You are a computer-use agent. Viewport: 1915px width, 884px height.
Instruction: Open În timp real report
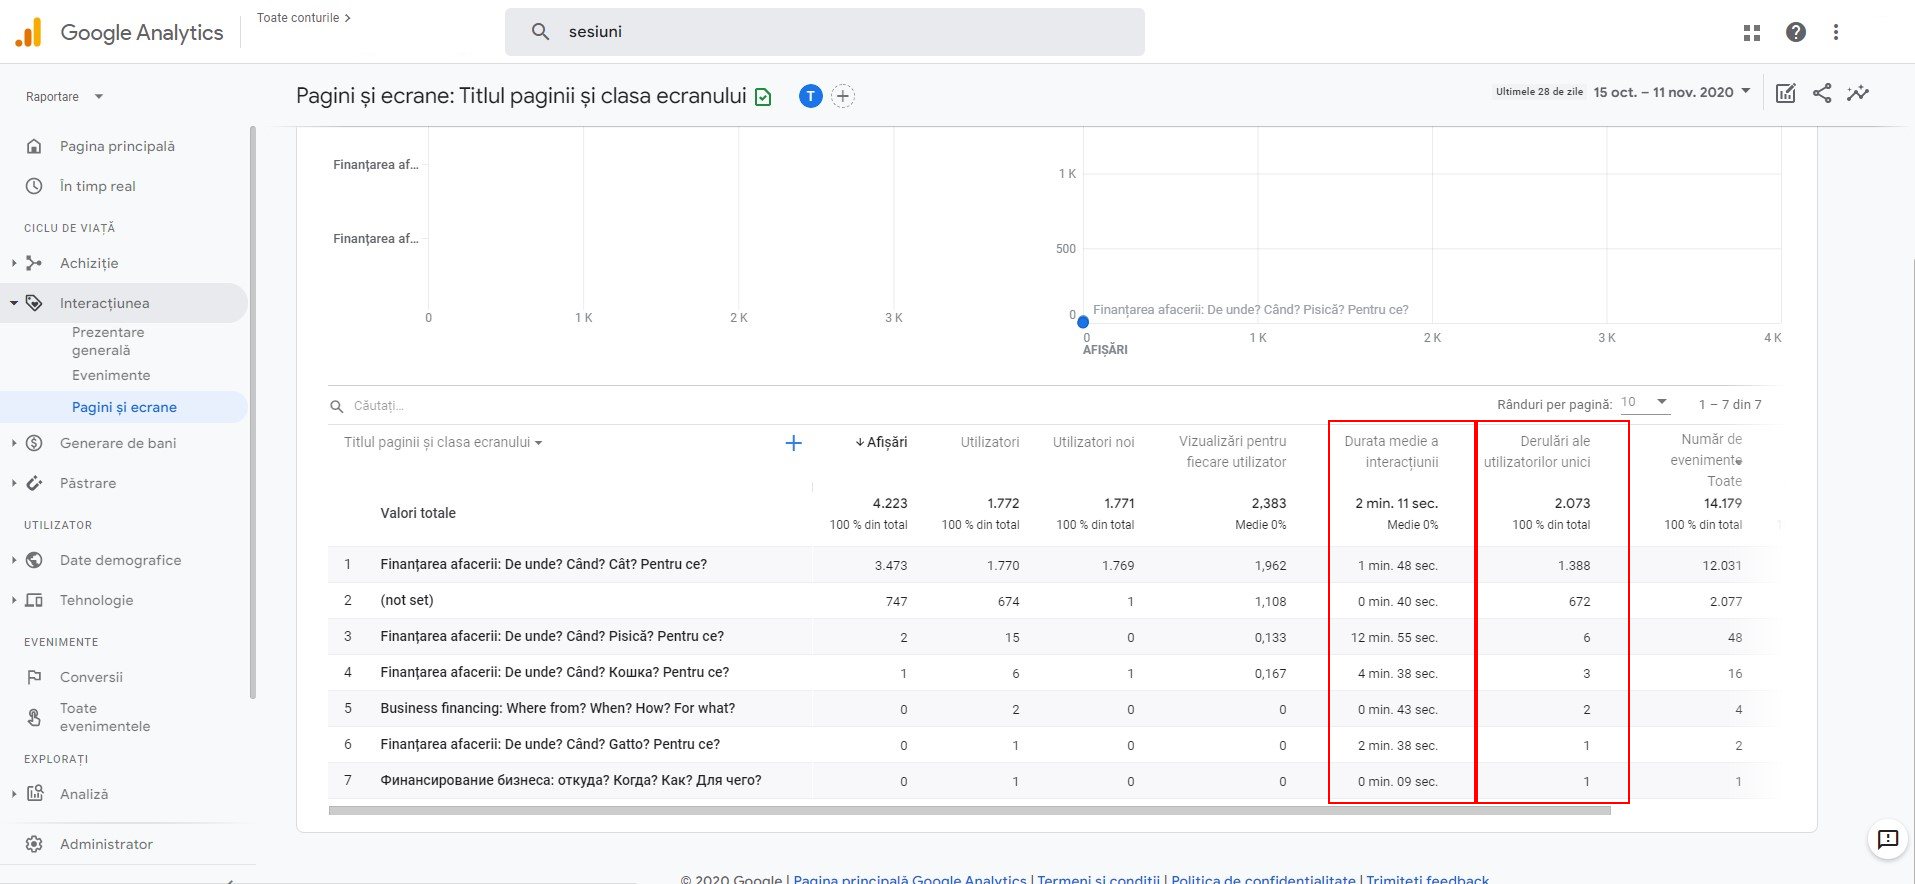[97, 186]
